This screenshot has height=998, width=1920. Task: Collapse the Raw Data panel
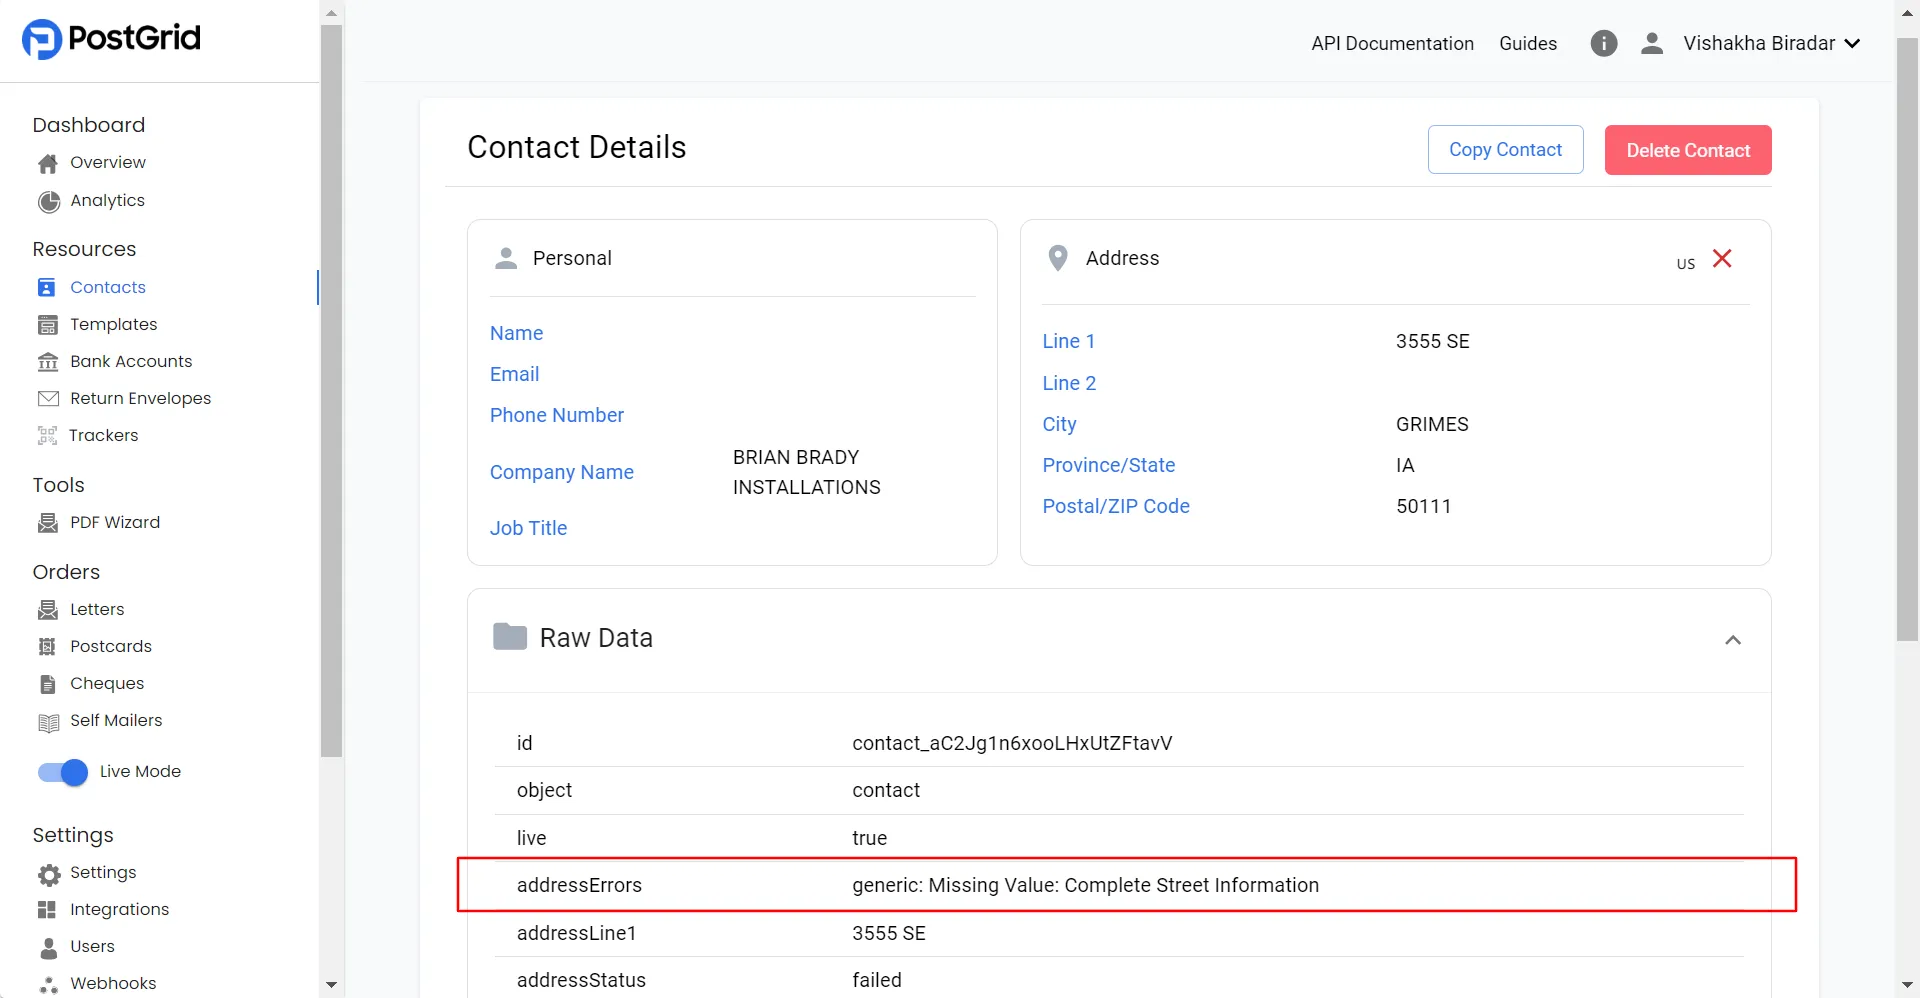point(1734,639)
